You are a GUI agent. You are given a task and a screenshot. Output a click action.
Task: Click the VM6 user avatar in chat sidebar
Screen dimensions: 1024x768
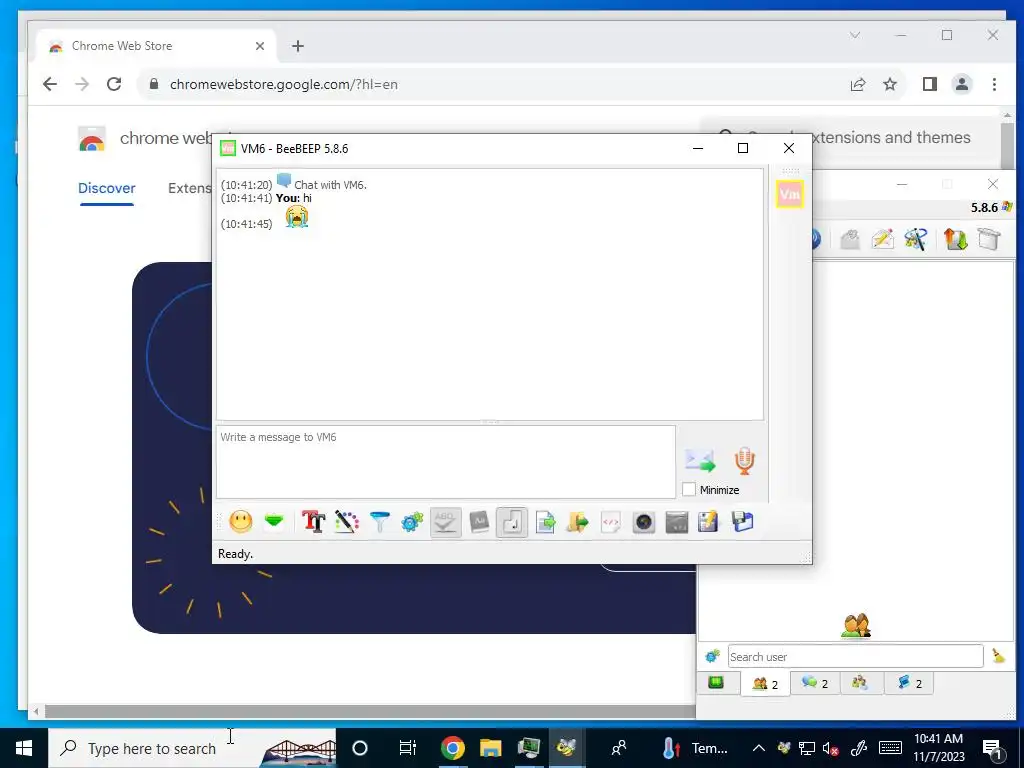[x=790, y=194]
